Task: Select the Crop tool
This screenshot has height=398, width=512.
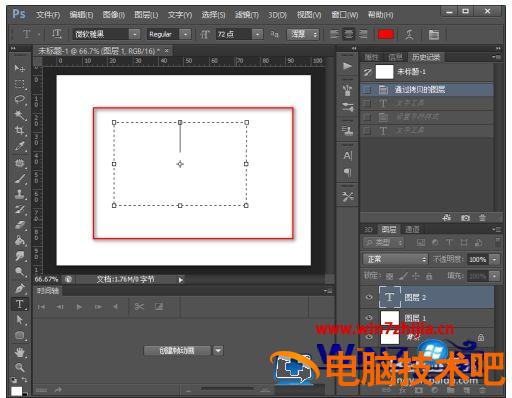Action: pos(19,130)
